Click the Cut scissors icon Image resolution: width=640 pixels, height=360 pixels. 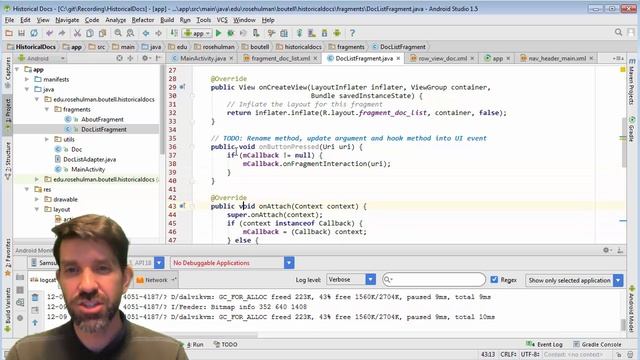77,33
